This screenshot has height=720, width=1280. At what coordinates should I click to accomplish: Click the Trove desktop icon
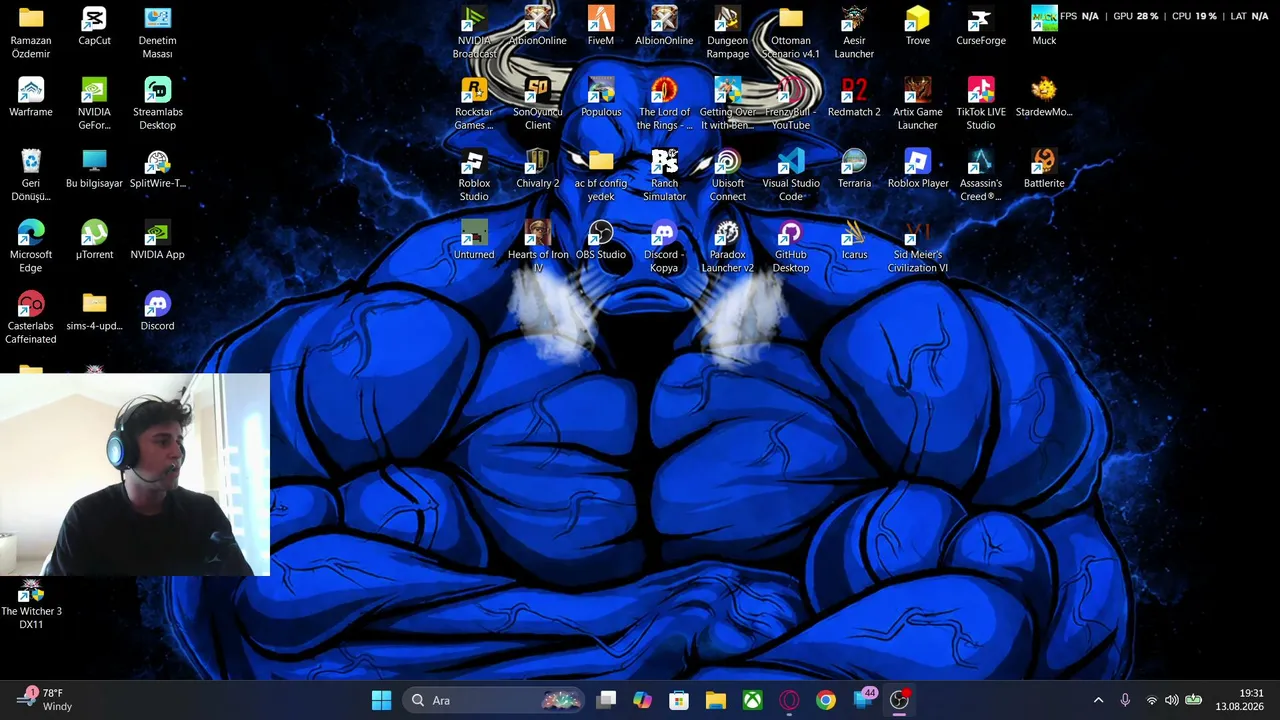[x=917, y=27]
